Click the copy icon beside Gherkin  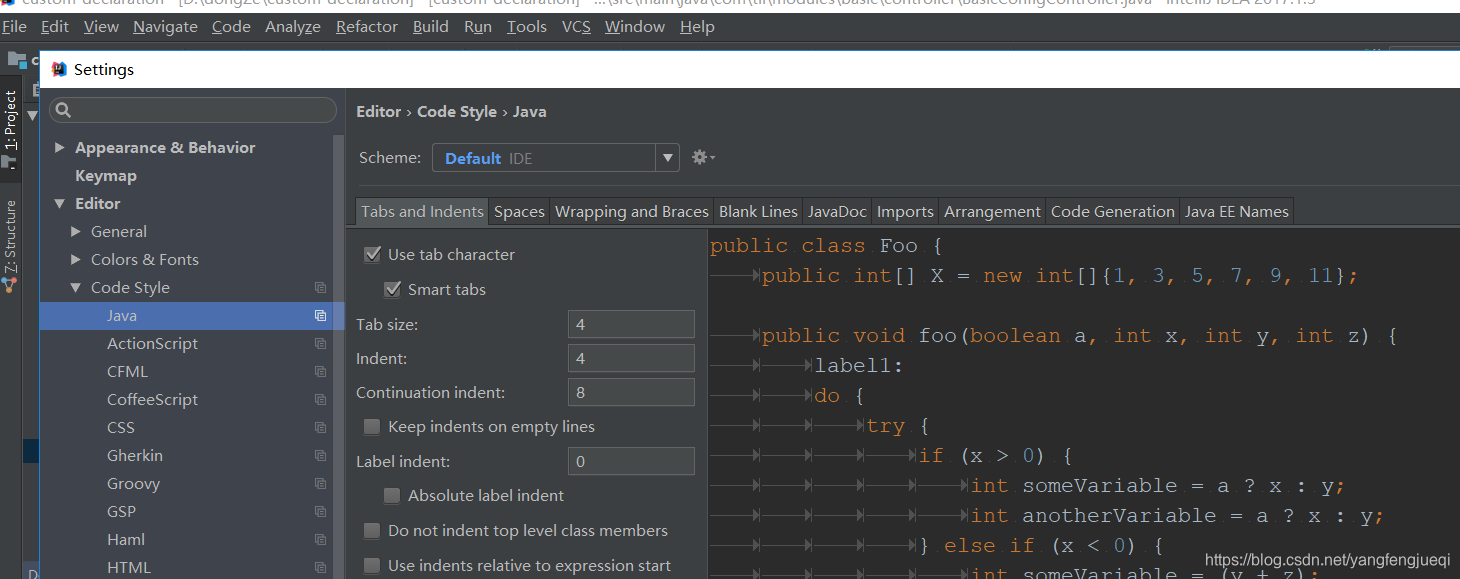point(320,456)
